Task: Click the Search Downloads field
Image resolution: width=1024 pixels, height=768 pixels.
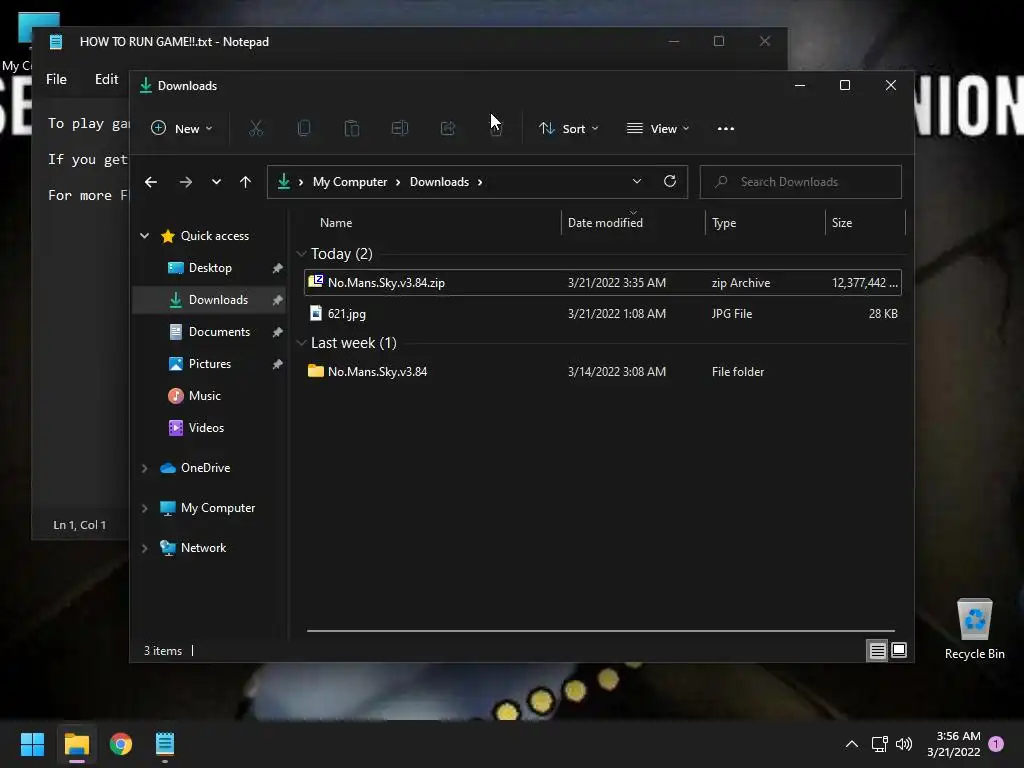Action: coord(800,182)
